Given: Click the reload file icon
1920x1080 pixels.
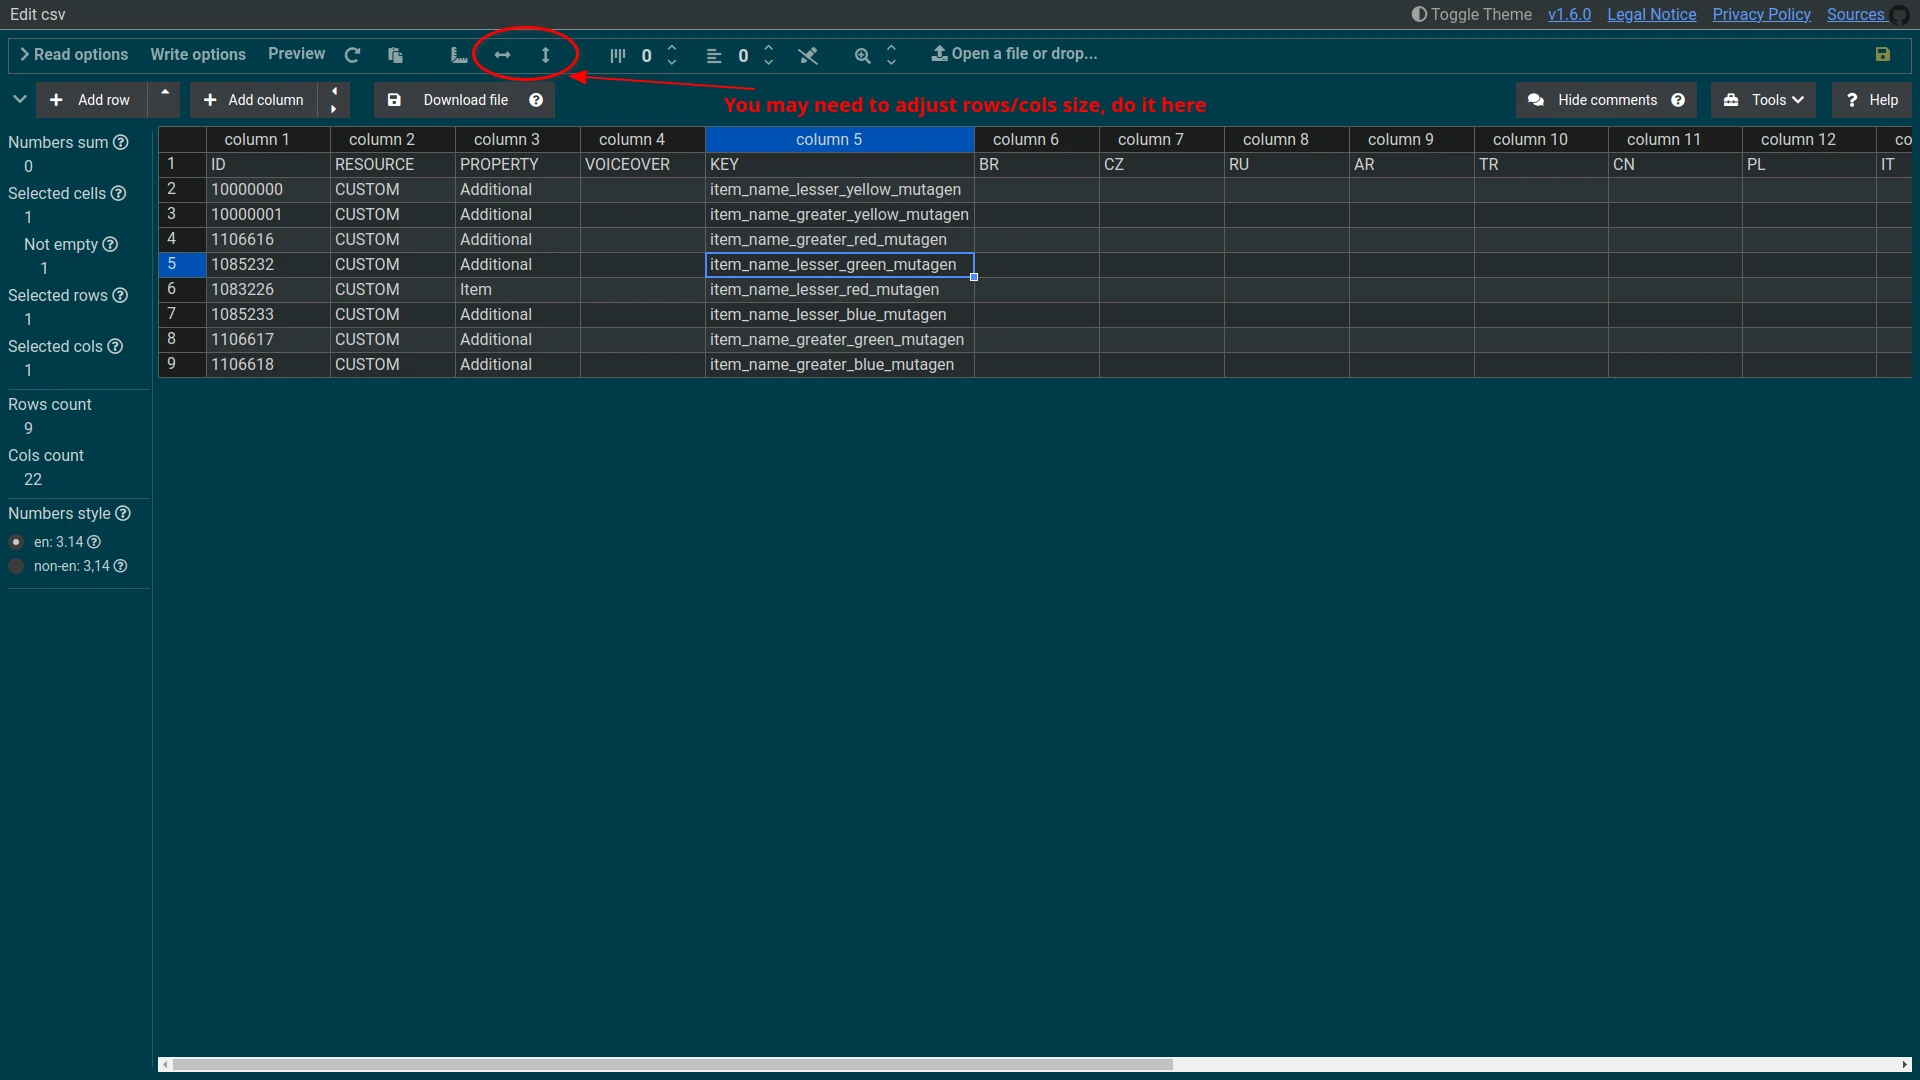Looking at the screenshot, I should [x=352, y=55].
